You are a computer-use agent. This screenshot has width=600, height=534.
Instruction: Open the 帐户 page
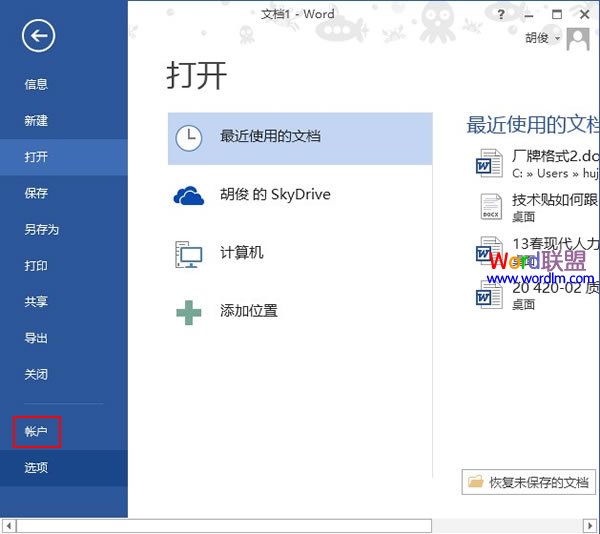coord(64,432)
